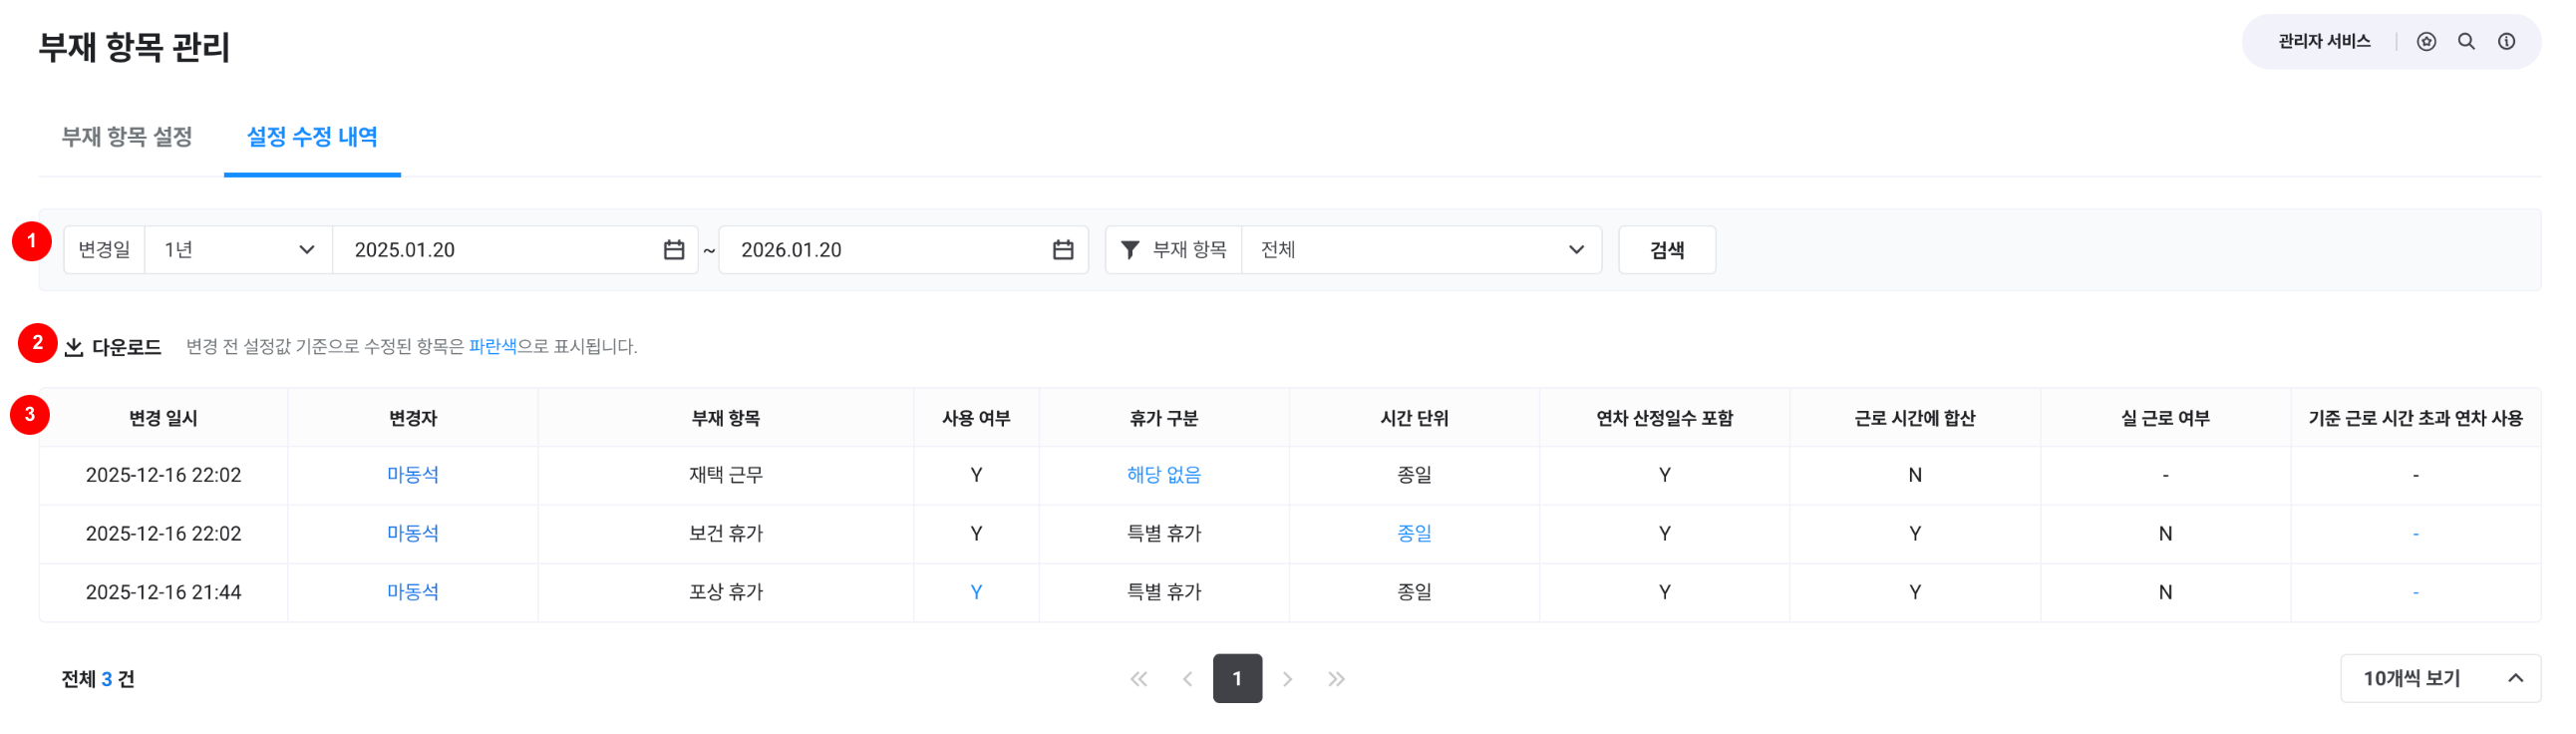The height and width of the screenshot is (734, 2576).
Task: Open the end date calendar icon
Action: click(1062, 250)
